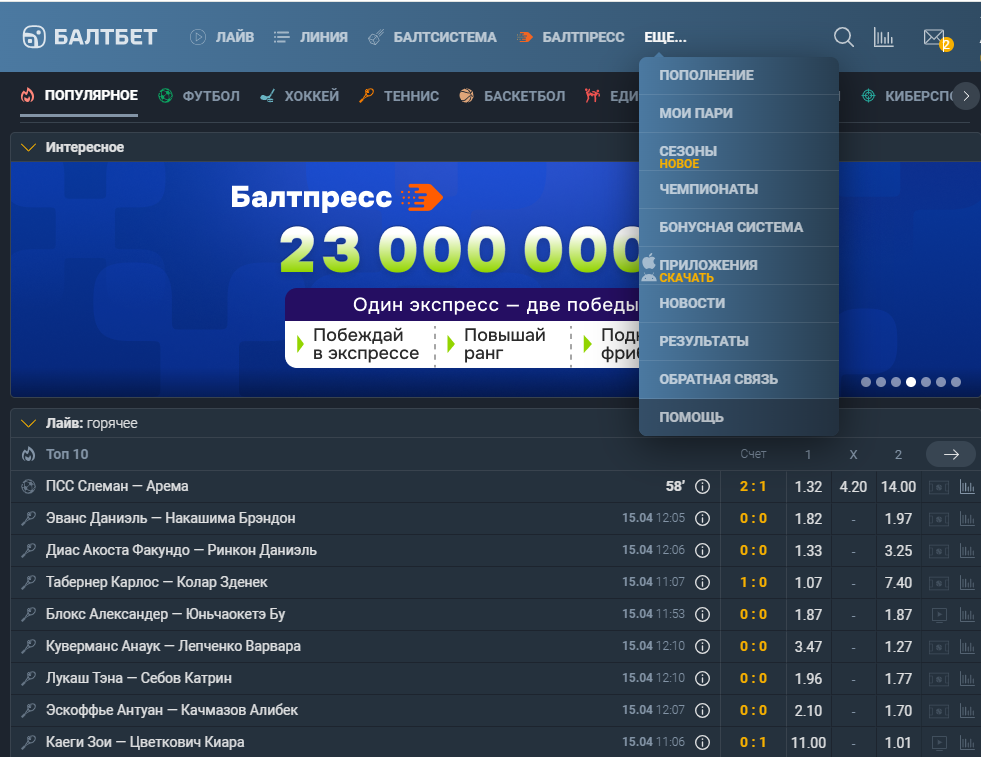Image resolution: width=981 pixels, height=757 pixels.
Task: Click info icon for Табернер Карлос — Колар Зденек
Action: (x=703, y=582)
